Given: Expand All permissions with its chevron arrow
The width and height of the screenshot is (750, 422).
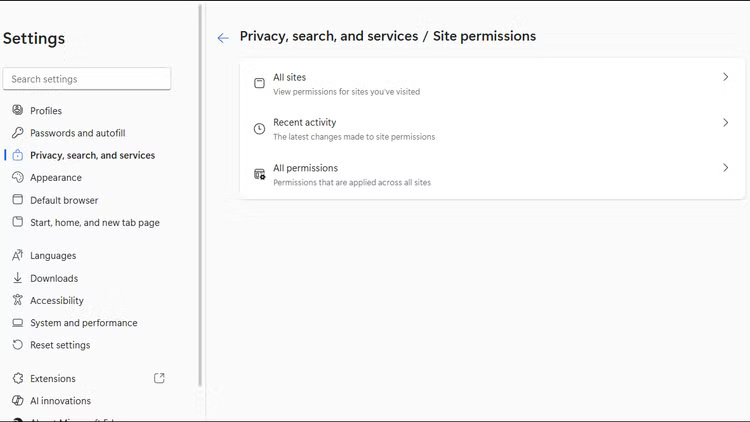Looking at the screenshot, I should (x=725, y=168).
